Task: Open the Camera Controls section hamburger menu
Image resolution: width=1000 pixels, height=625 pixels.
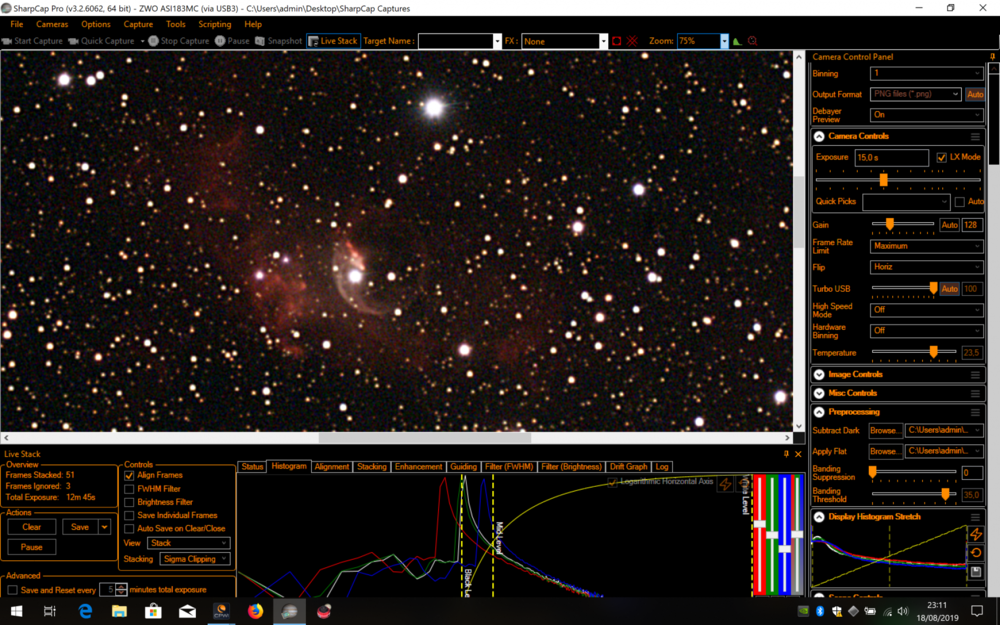Action: click(975, 136)
